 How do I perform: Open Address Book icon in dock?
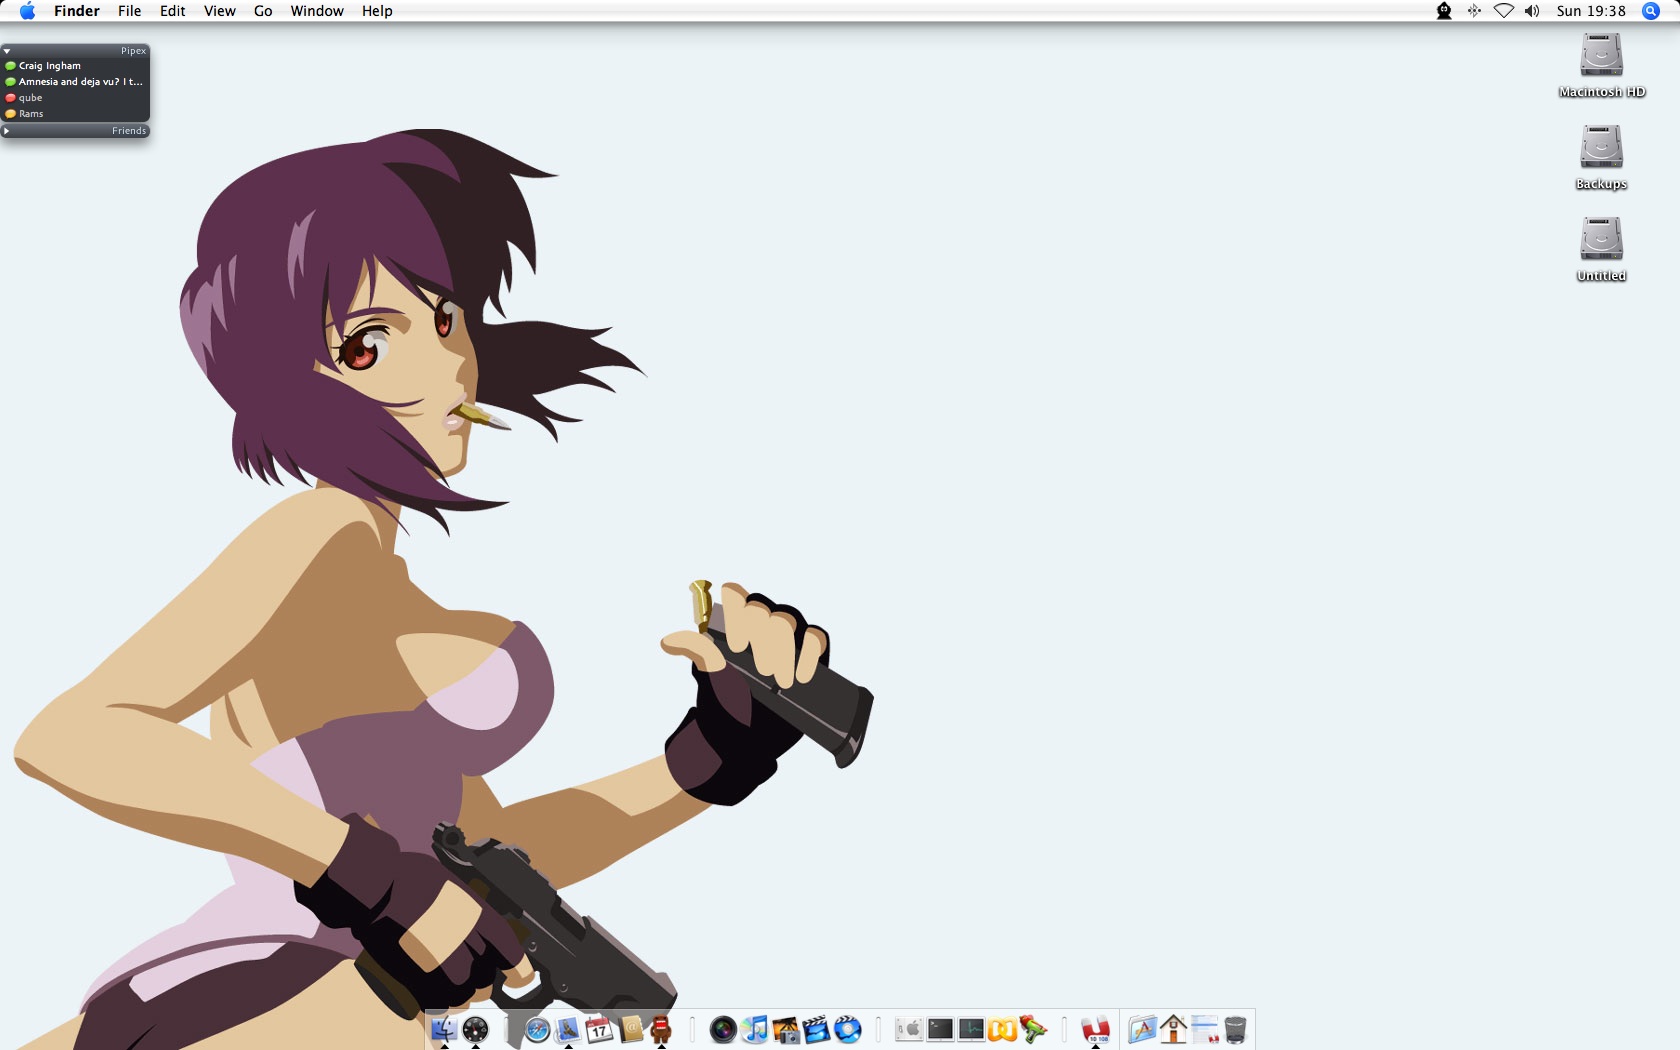coord(630,1029)
